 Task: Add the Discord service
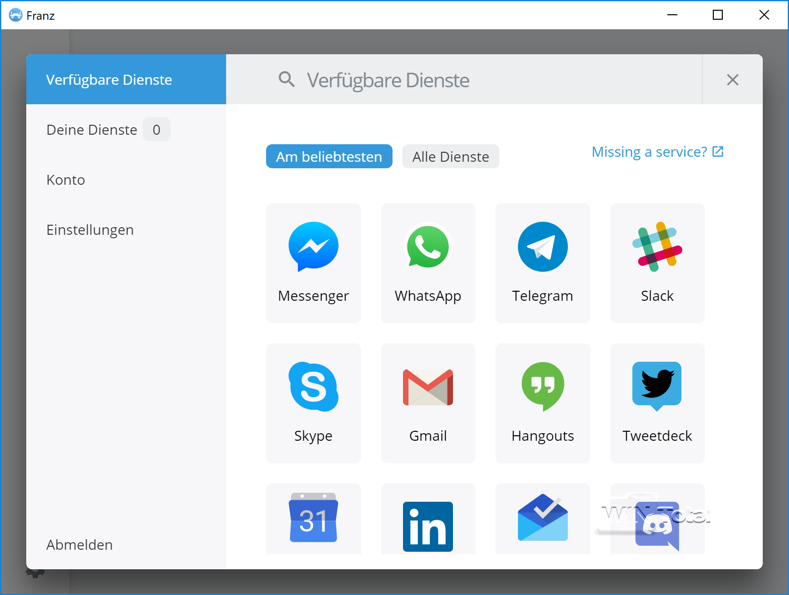657,519
